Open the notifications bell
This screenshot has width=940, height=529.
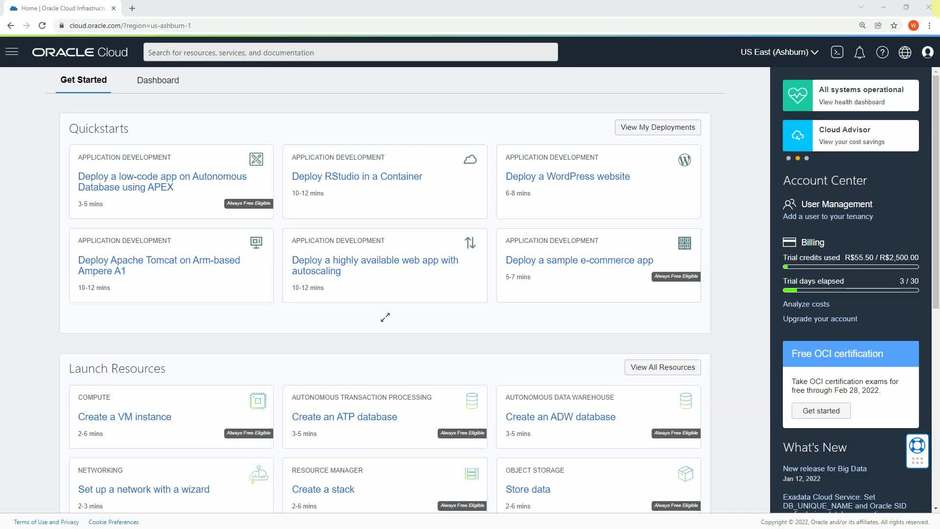point(859,52)
